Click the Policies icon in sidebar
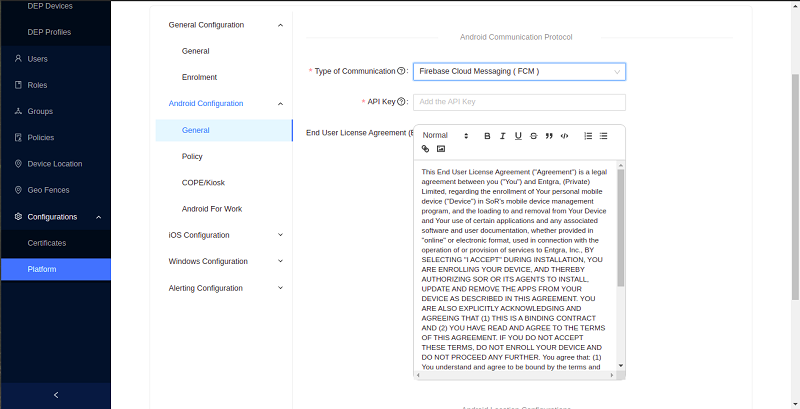 tap(18, 137)
